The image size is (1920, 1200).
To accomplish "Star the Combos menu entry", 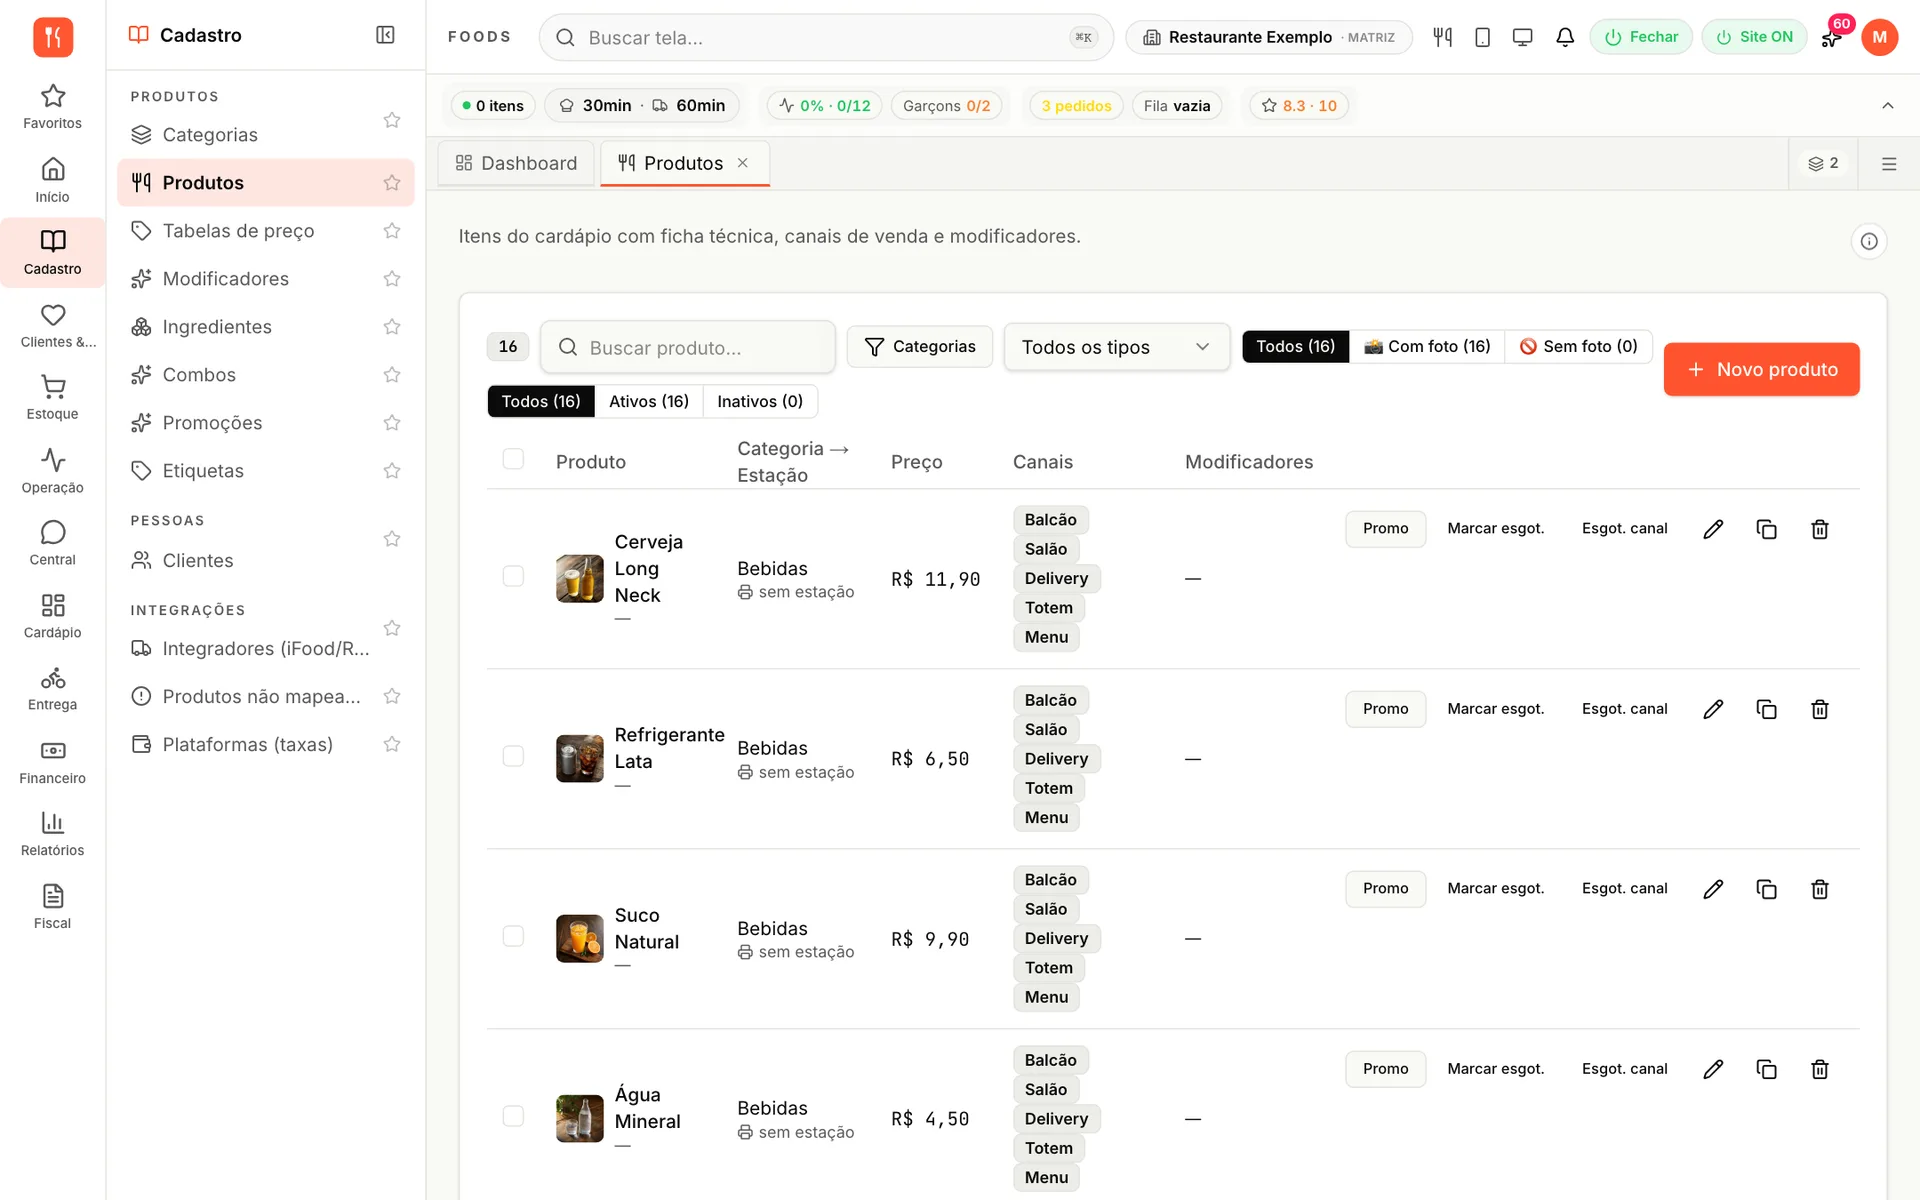I will coord(392,375).
